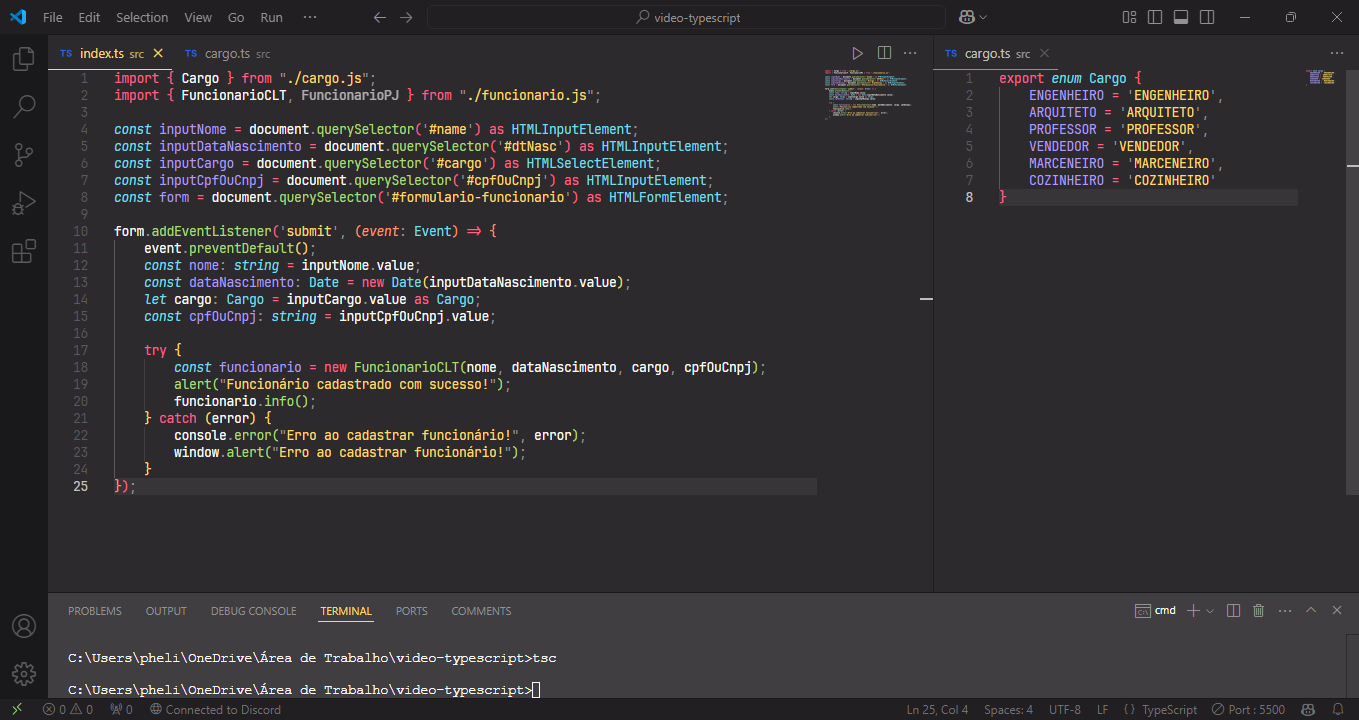Switch to the DEBUG CONSOLE tab
1359x720 pixels.
253,611
